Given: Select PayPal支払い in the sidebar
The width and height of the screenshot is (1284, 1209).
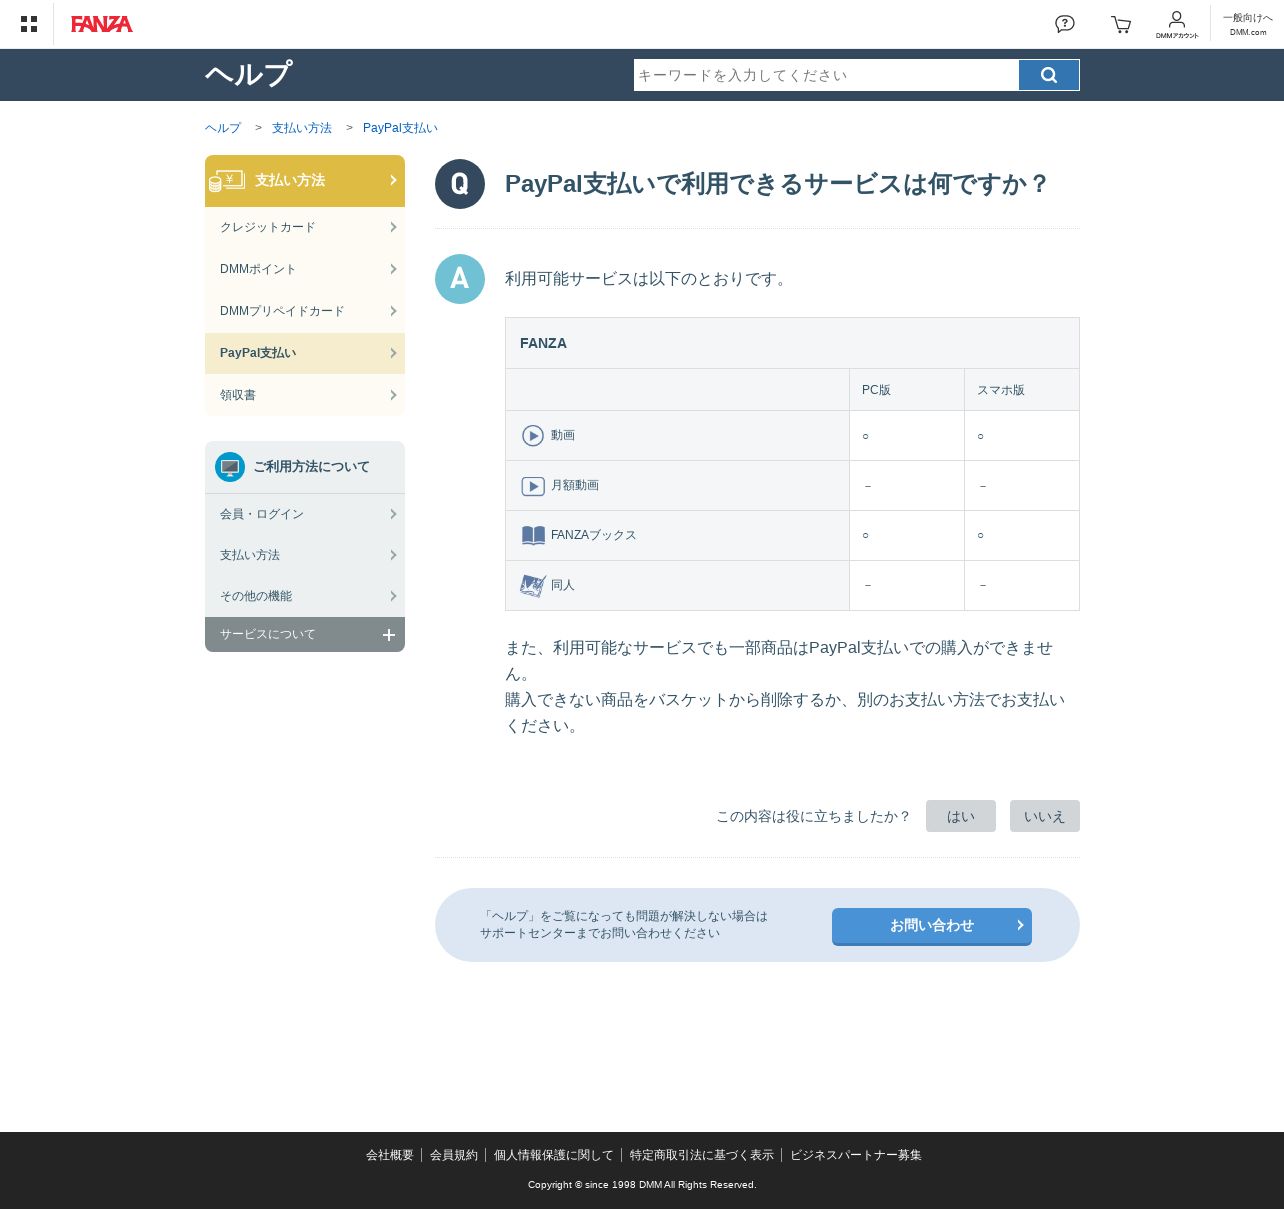Looking at the screenshot, I should (305, 353).
